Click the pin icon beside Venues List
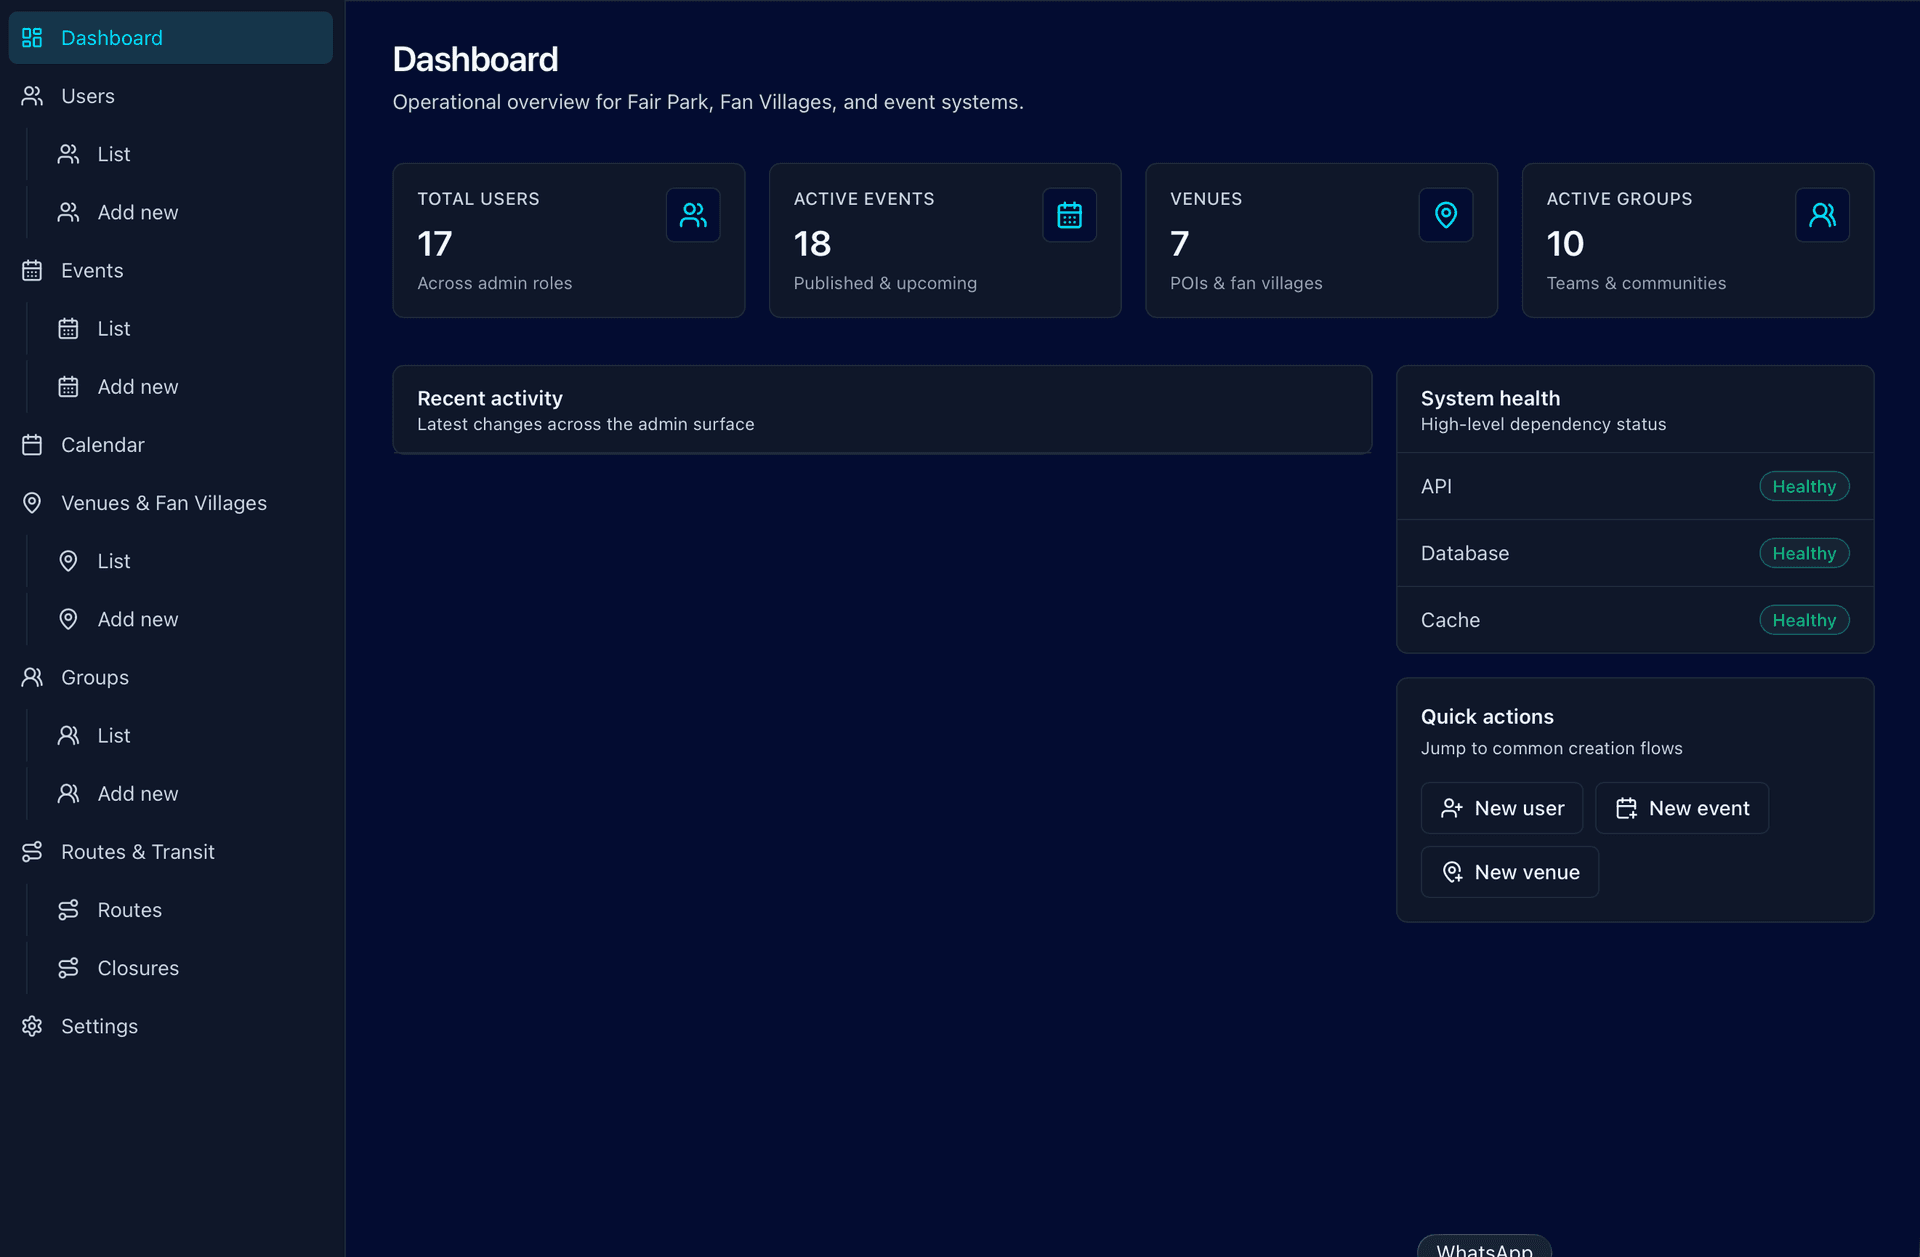Screen dimensions: 1920x1257 click(68, 561)
